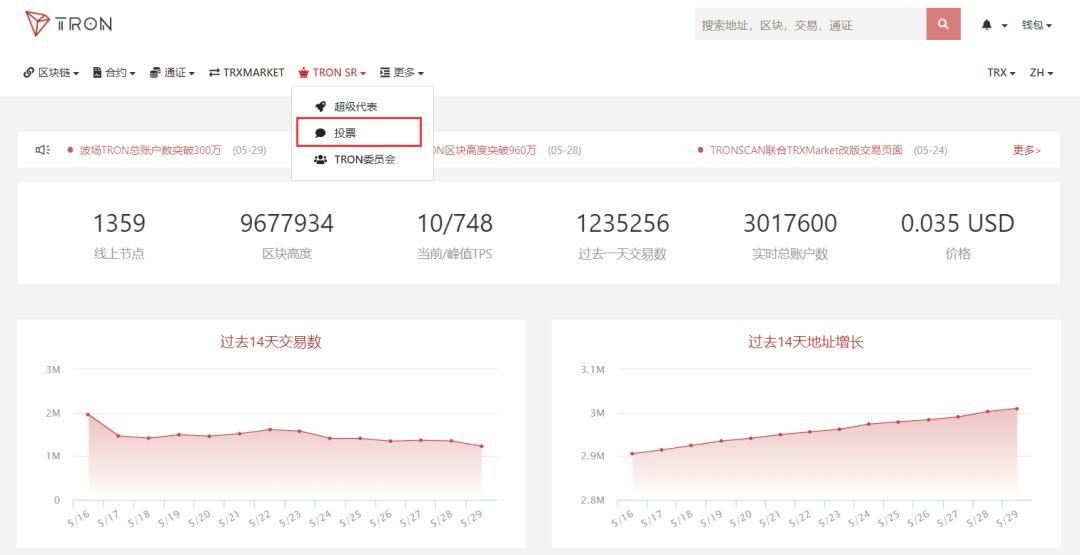
Task: Open the notification bell
Action: click(x=987, y=25)
